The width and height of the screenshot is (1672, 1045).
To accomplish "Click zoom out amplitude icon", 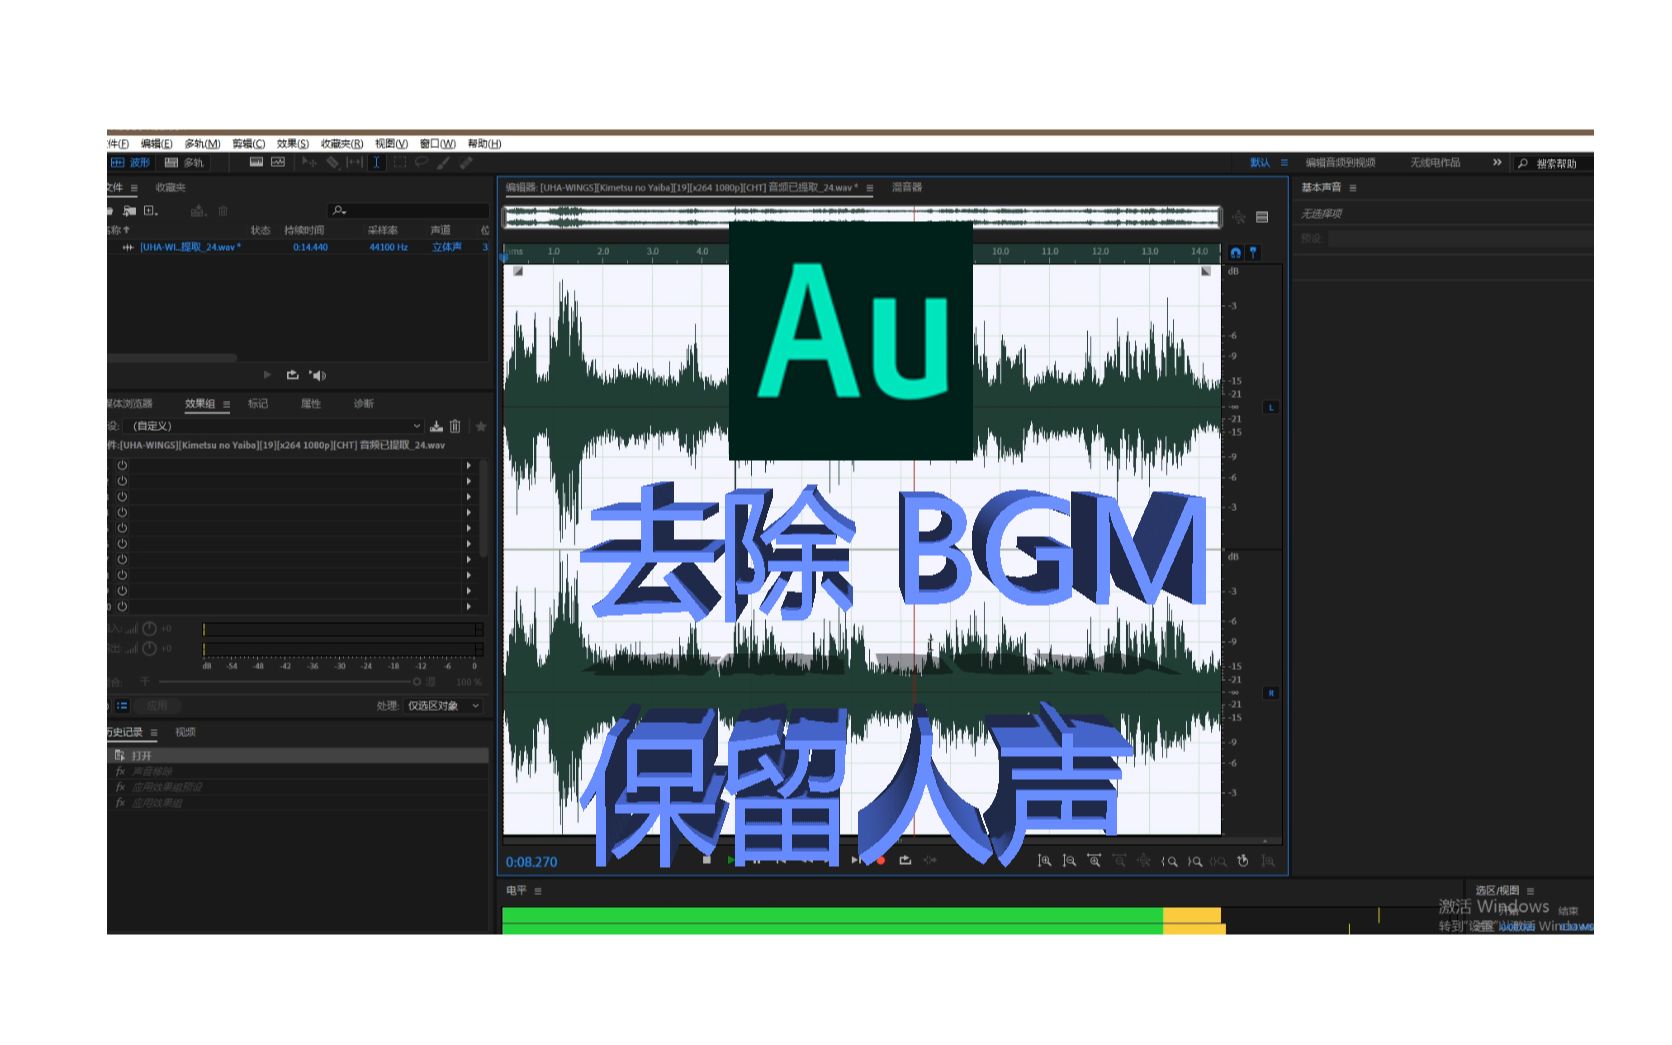I will (x=1069, y=860).
